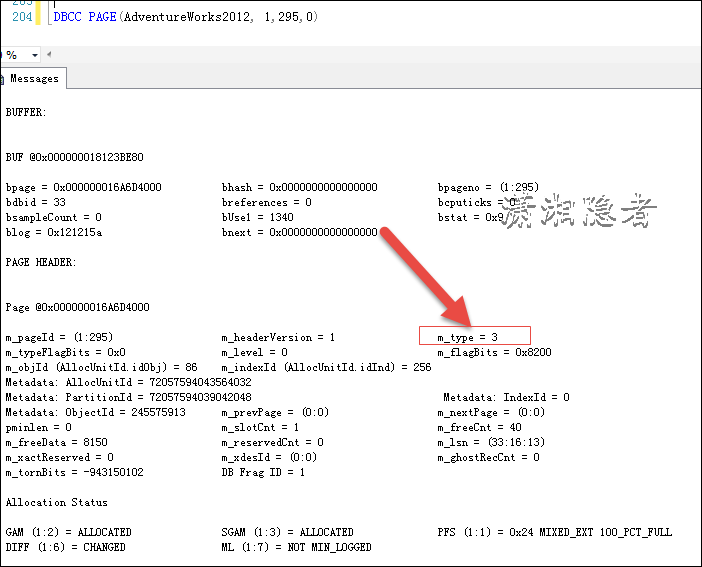Select blog = 0x121215a entry
The height and width of the screenshot is (567, 702).
point(54,232)
